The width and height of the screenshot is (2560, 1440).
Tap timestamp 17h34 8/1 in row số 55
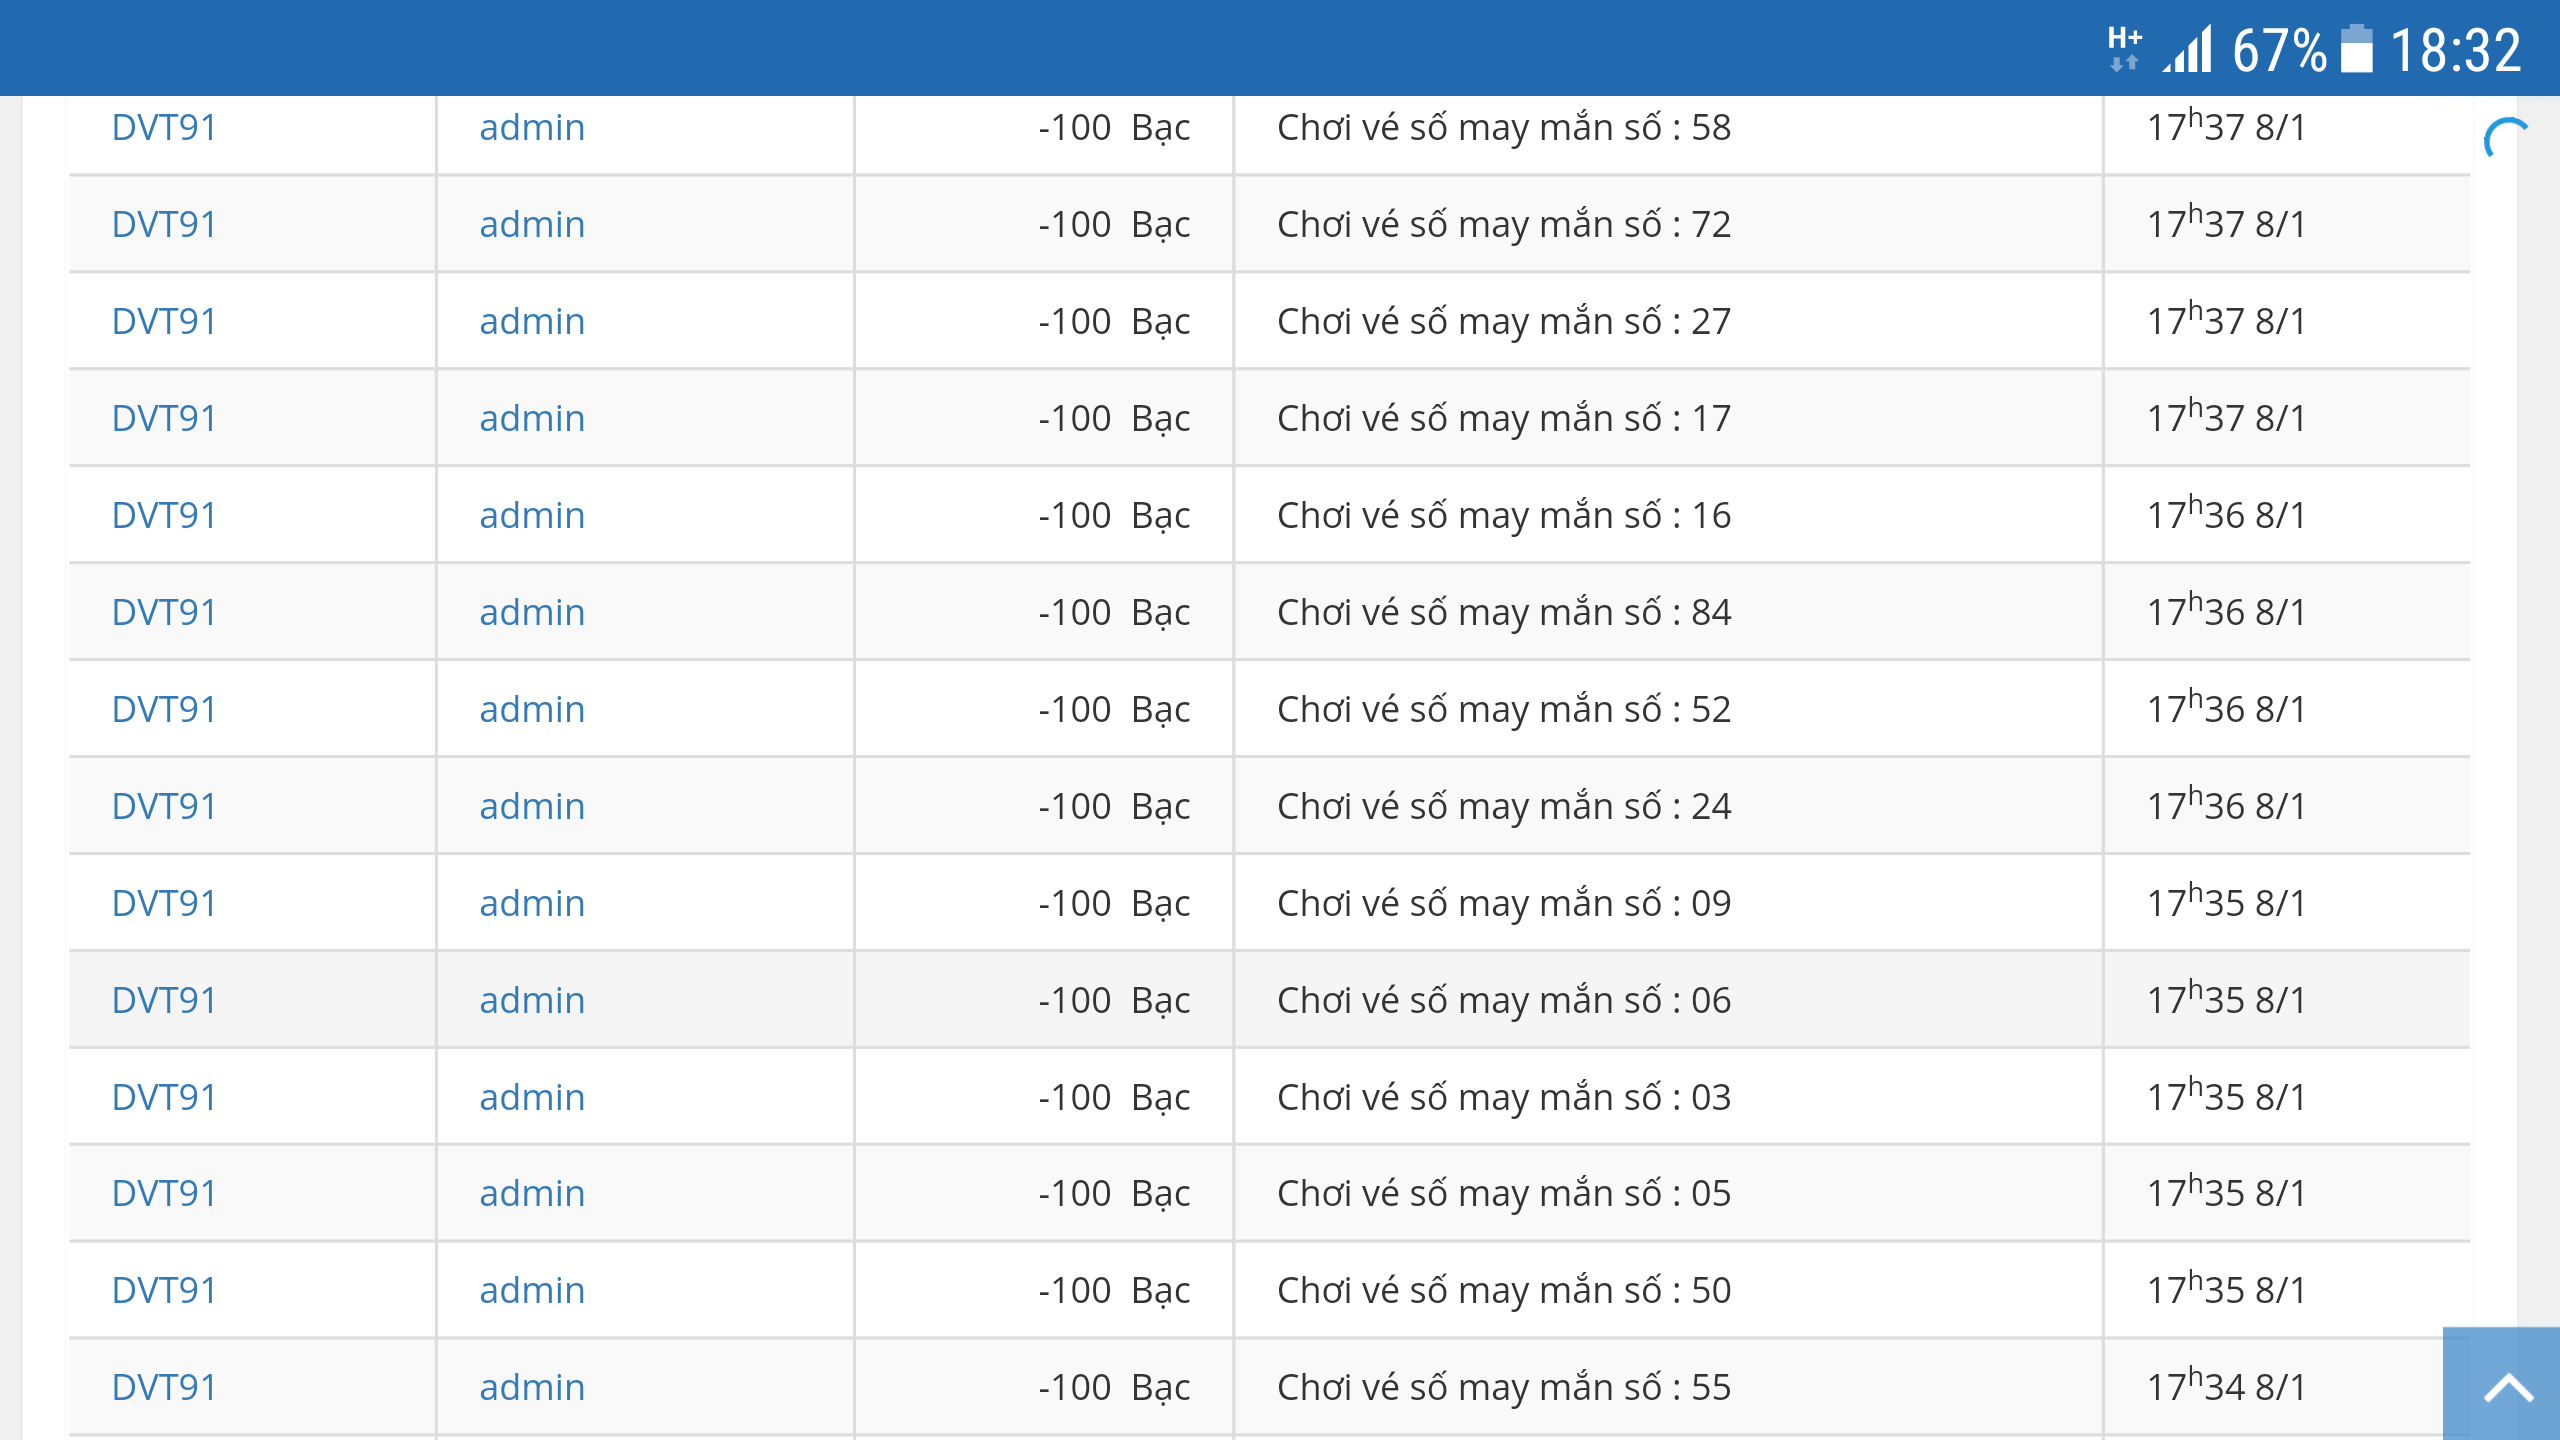click(x=2226, y=1385)
